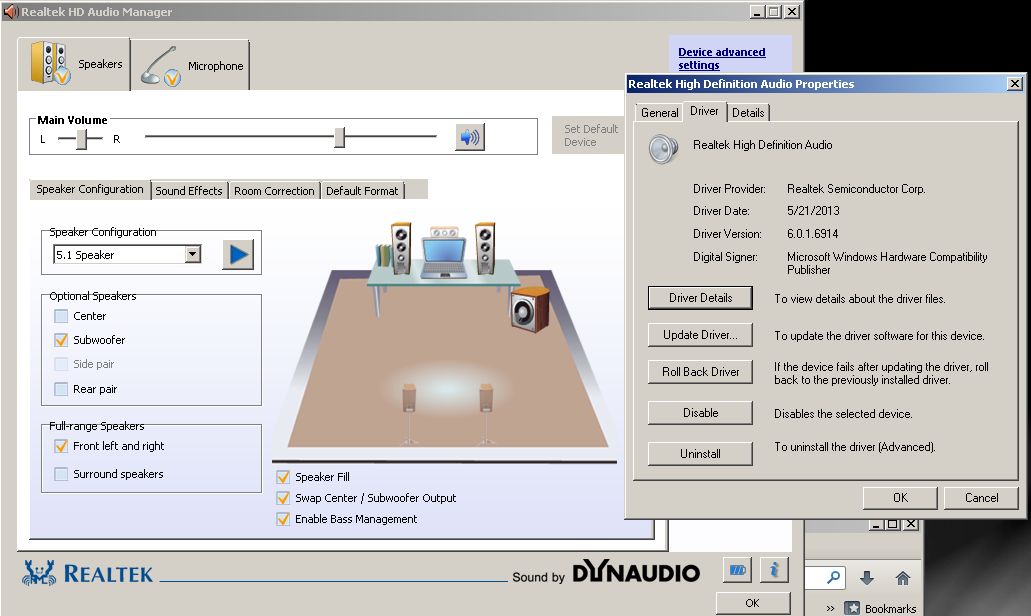Switch to the Details tab in Properties
The height and width of the screenshot is (616, 1031).
point(748,113)
